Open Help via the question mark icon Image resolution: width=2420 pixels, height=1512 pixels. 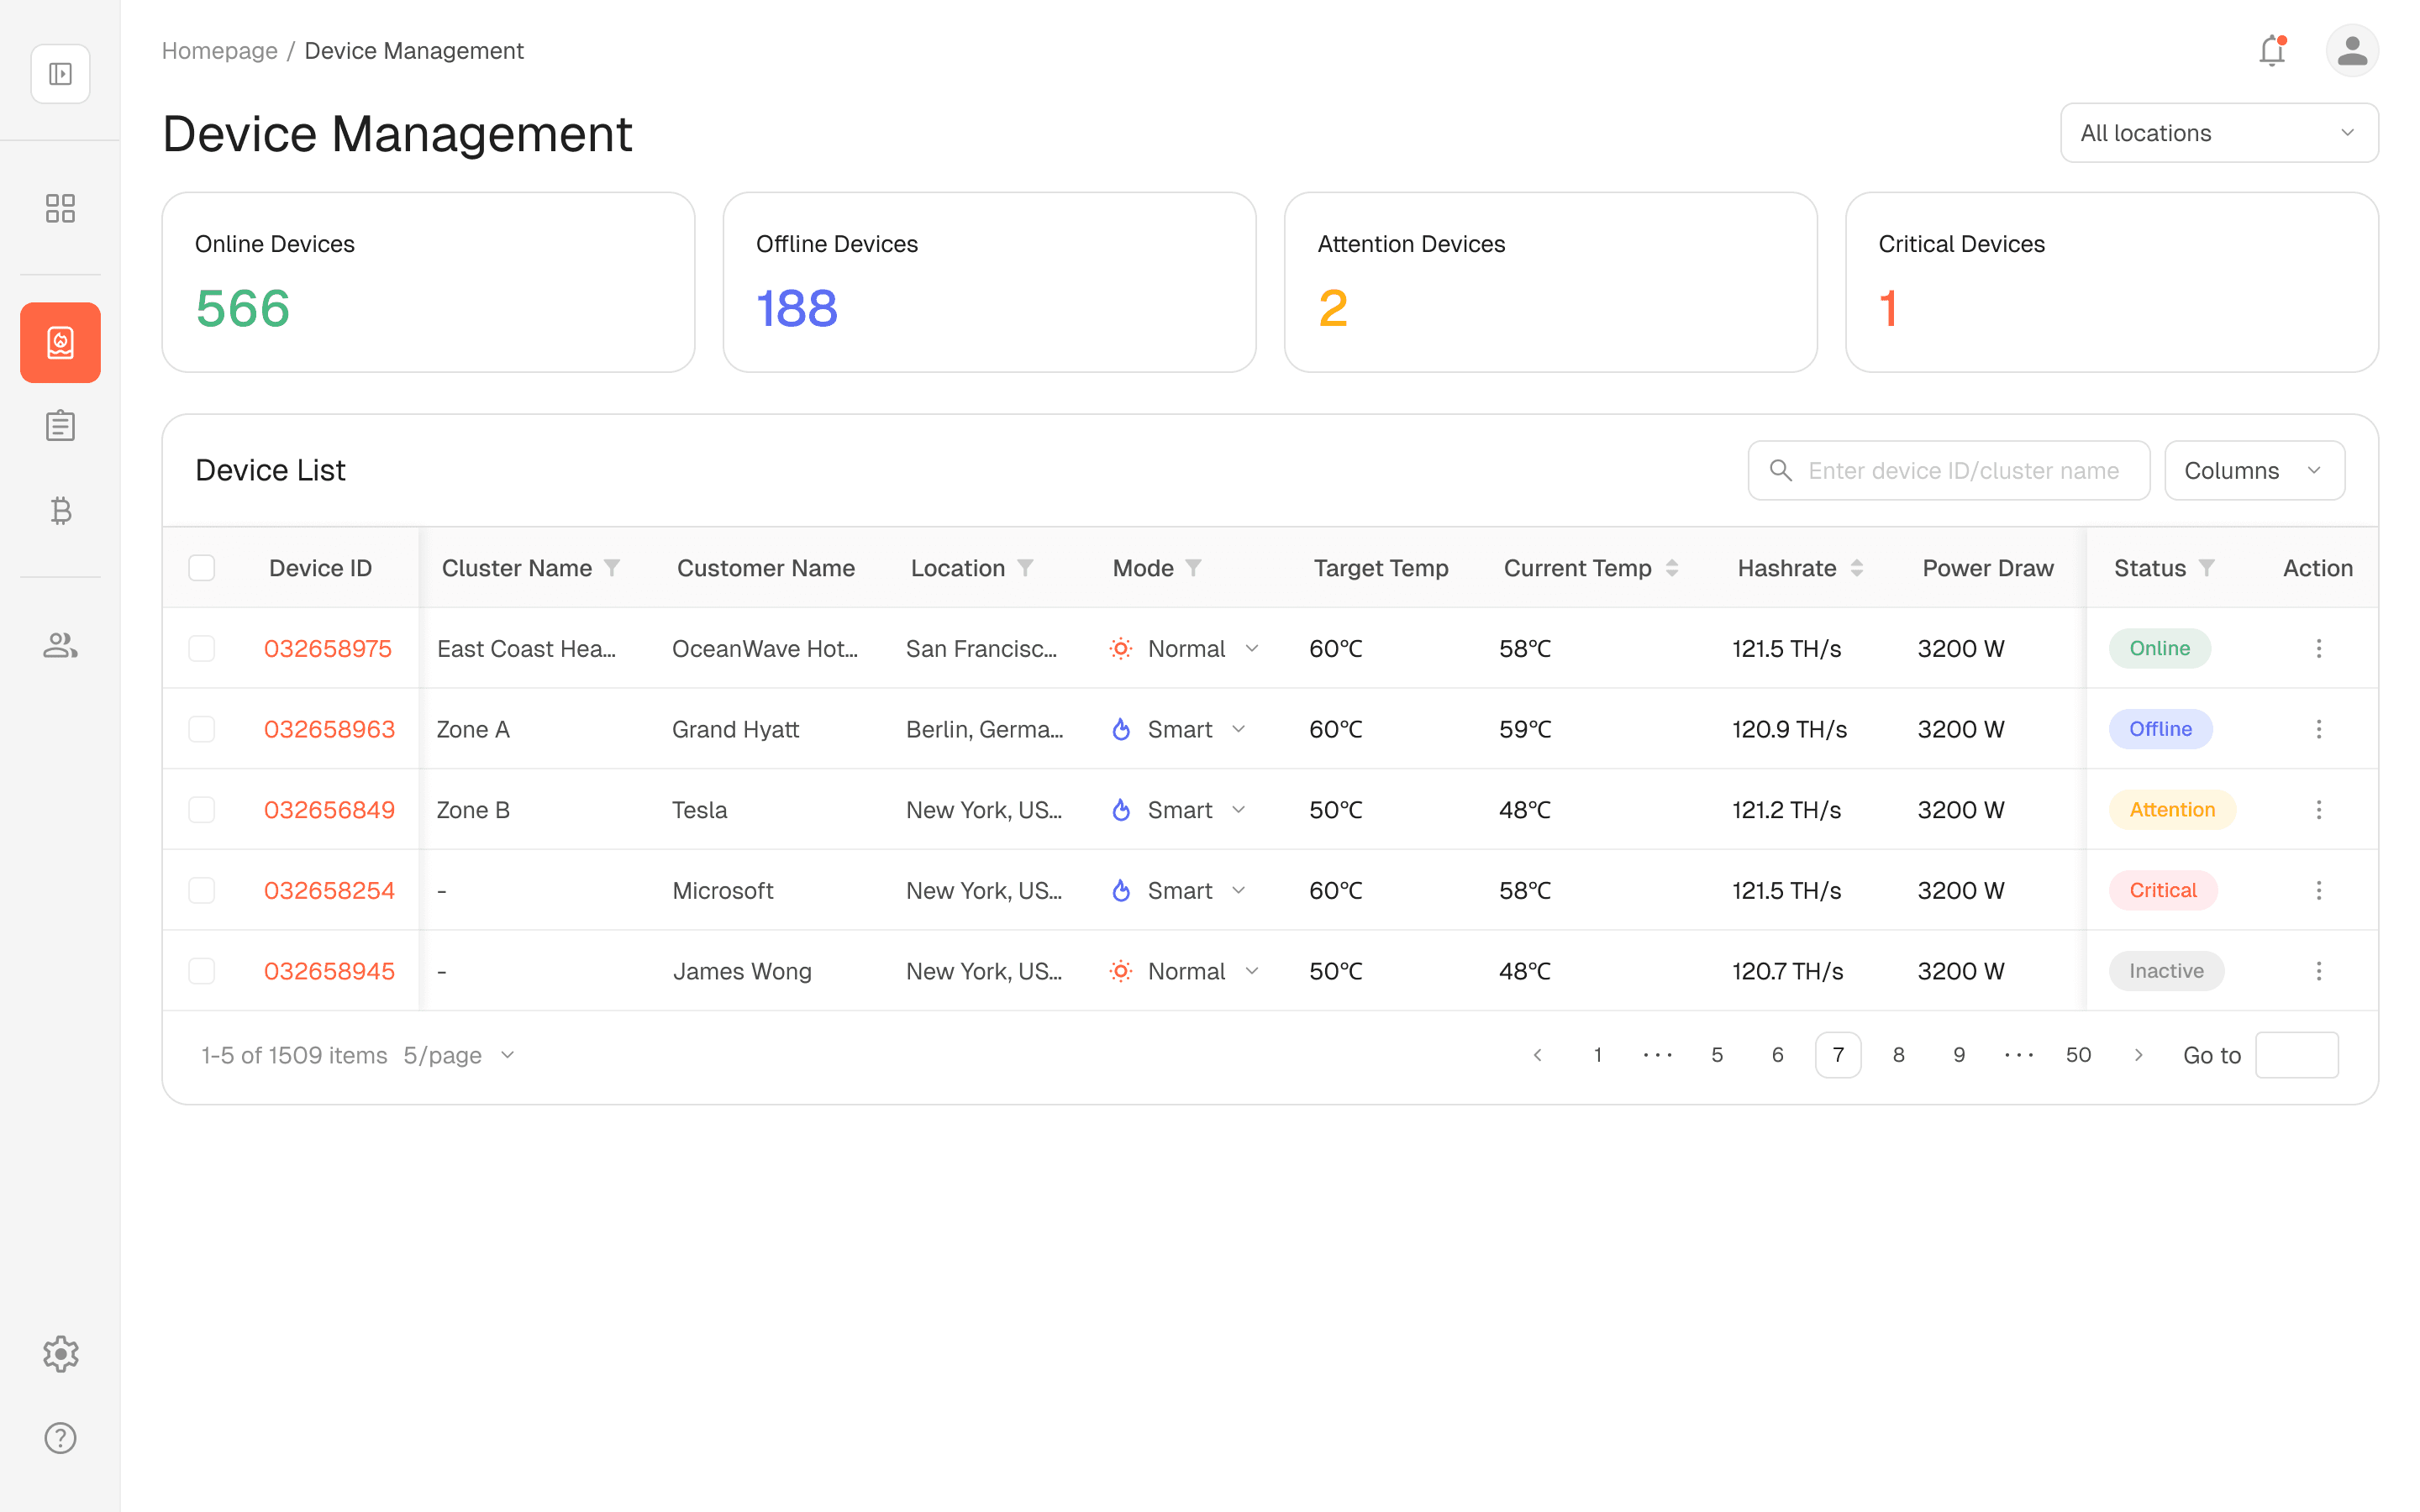[60, 1438]
